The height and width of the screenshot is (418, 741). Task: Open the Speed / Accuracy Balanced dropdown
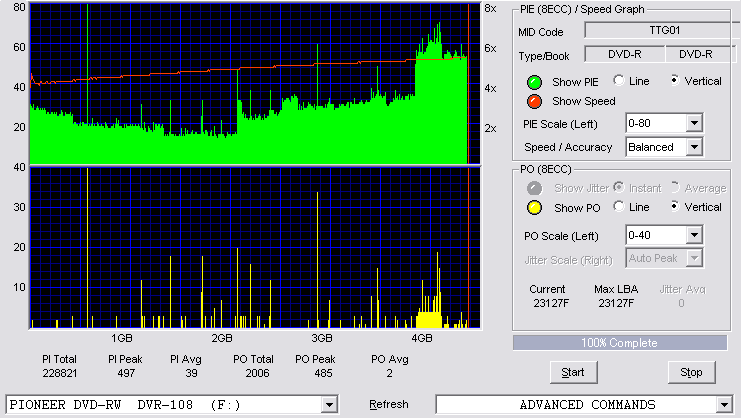(x=694, y=147)
